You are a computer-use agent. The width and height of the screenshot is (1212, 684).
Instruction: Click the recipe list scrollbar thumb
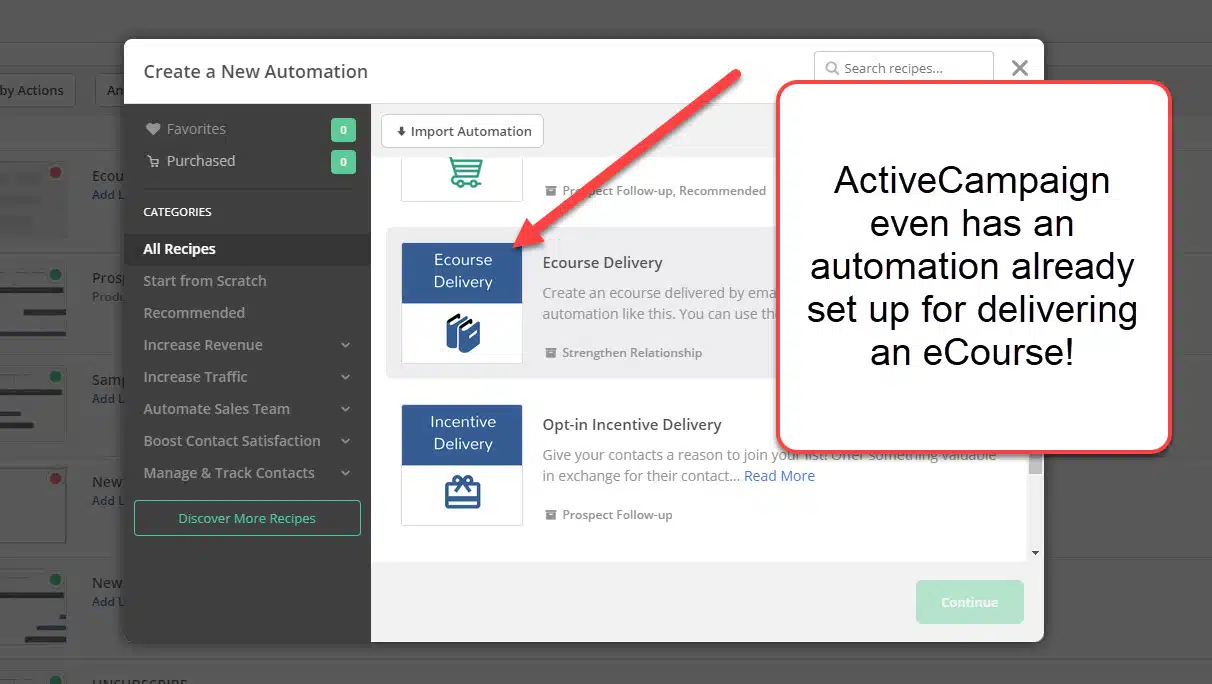point(1035,463)
